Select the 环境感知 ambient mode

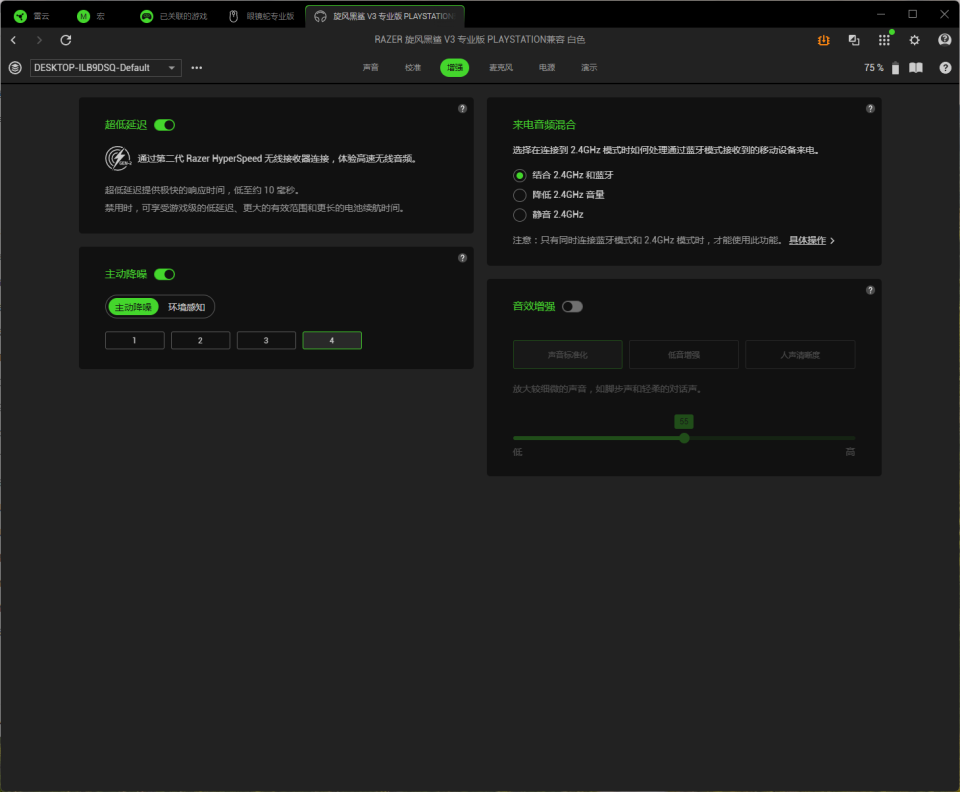click(187, 307)
